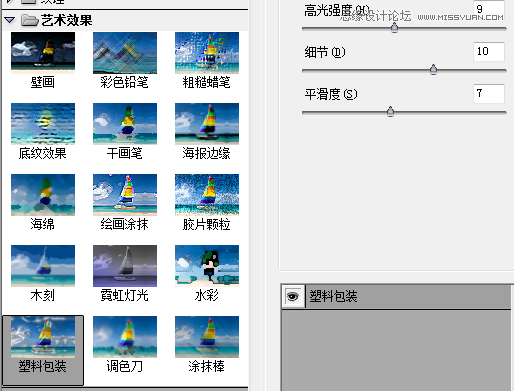Click the selected 塑料包装 filter thumbnail
The image size is (514, 391).
point(43,337)
